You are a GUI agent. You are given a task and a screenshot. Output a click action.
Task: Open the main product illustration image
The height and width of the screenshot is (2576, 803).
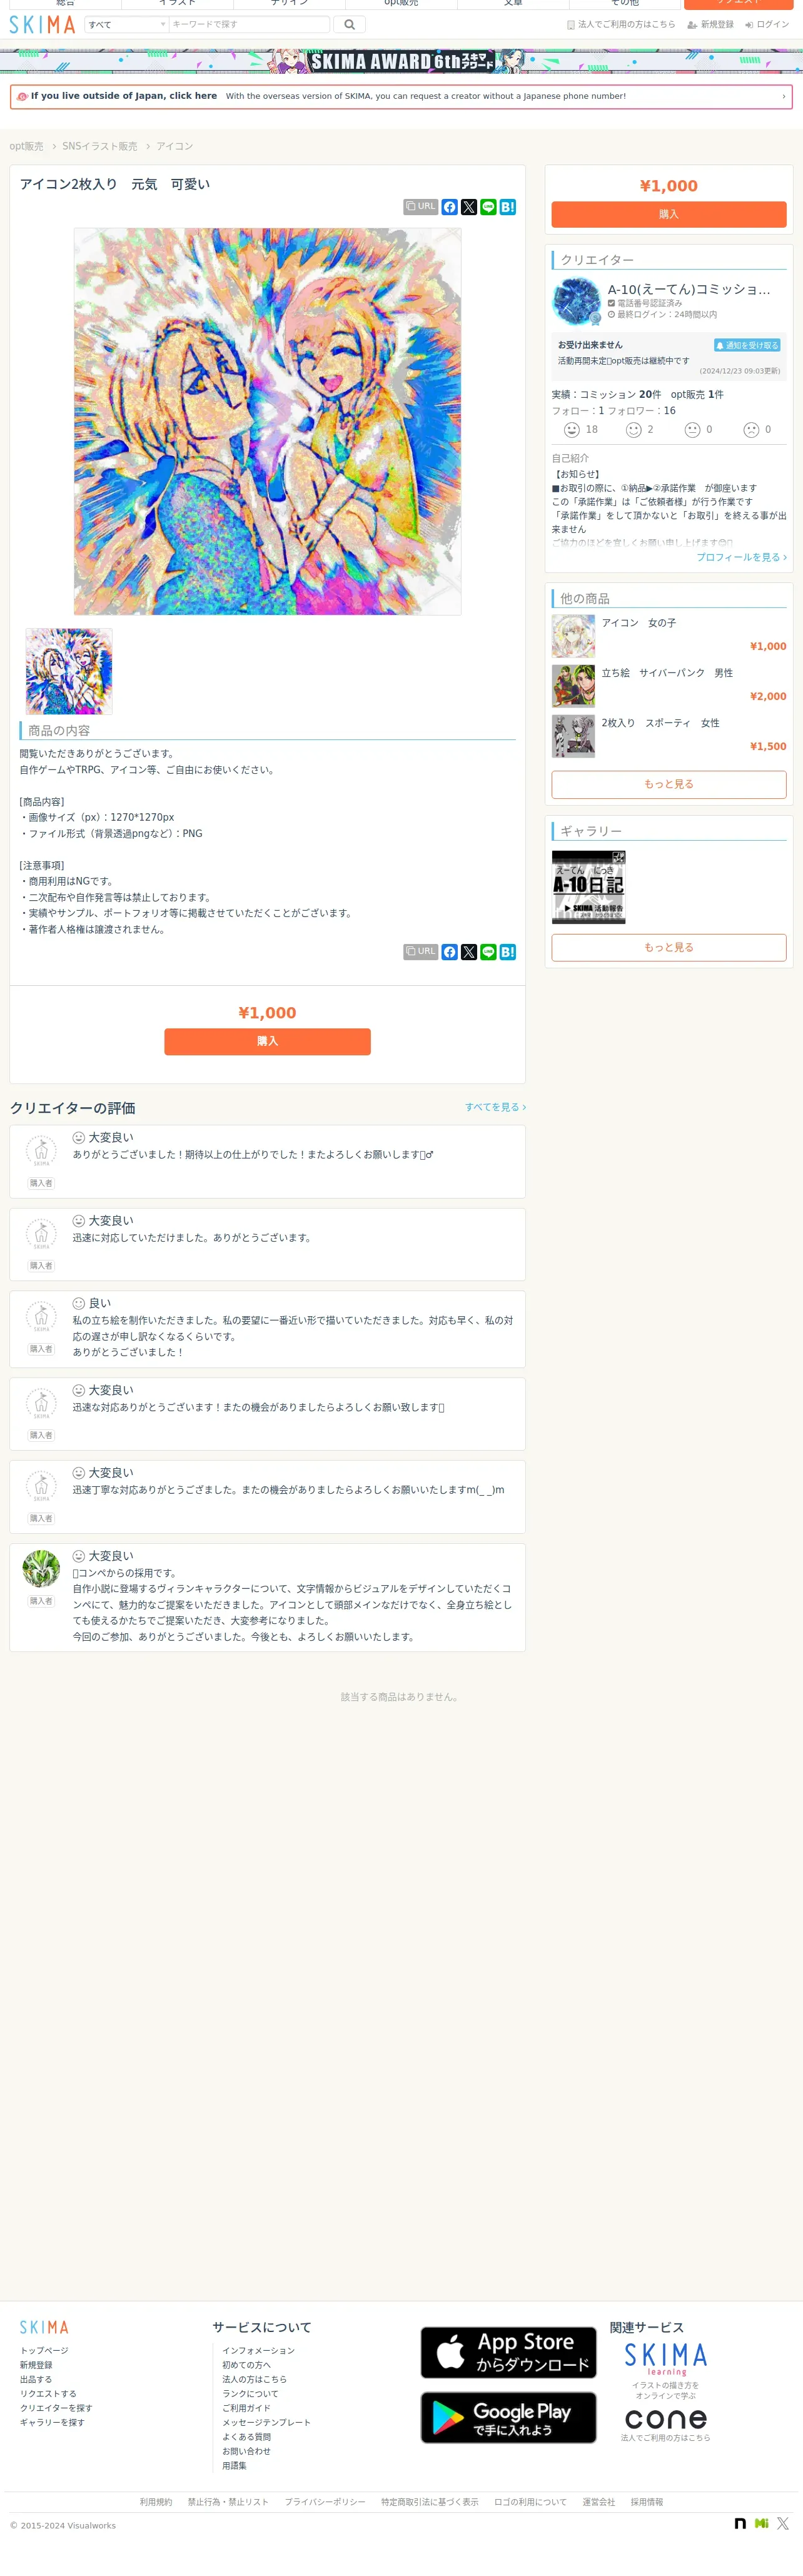(x=267, y=421)
